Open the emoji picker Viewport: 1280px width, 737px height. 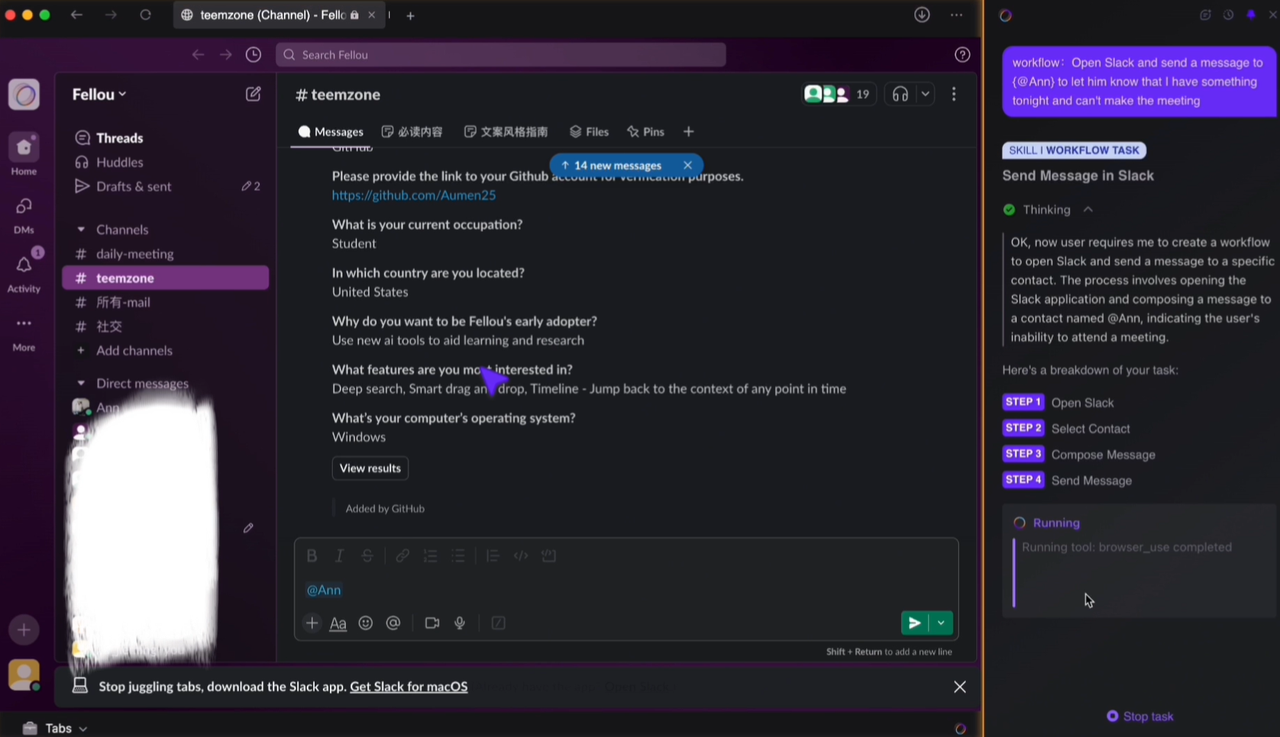[x=366, y=623]
